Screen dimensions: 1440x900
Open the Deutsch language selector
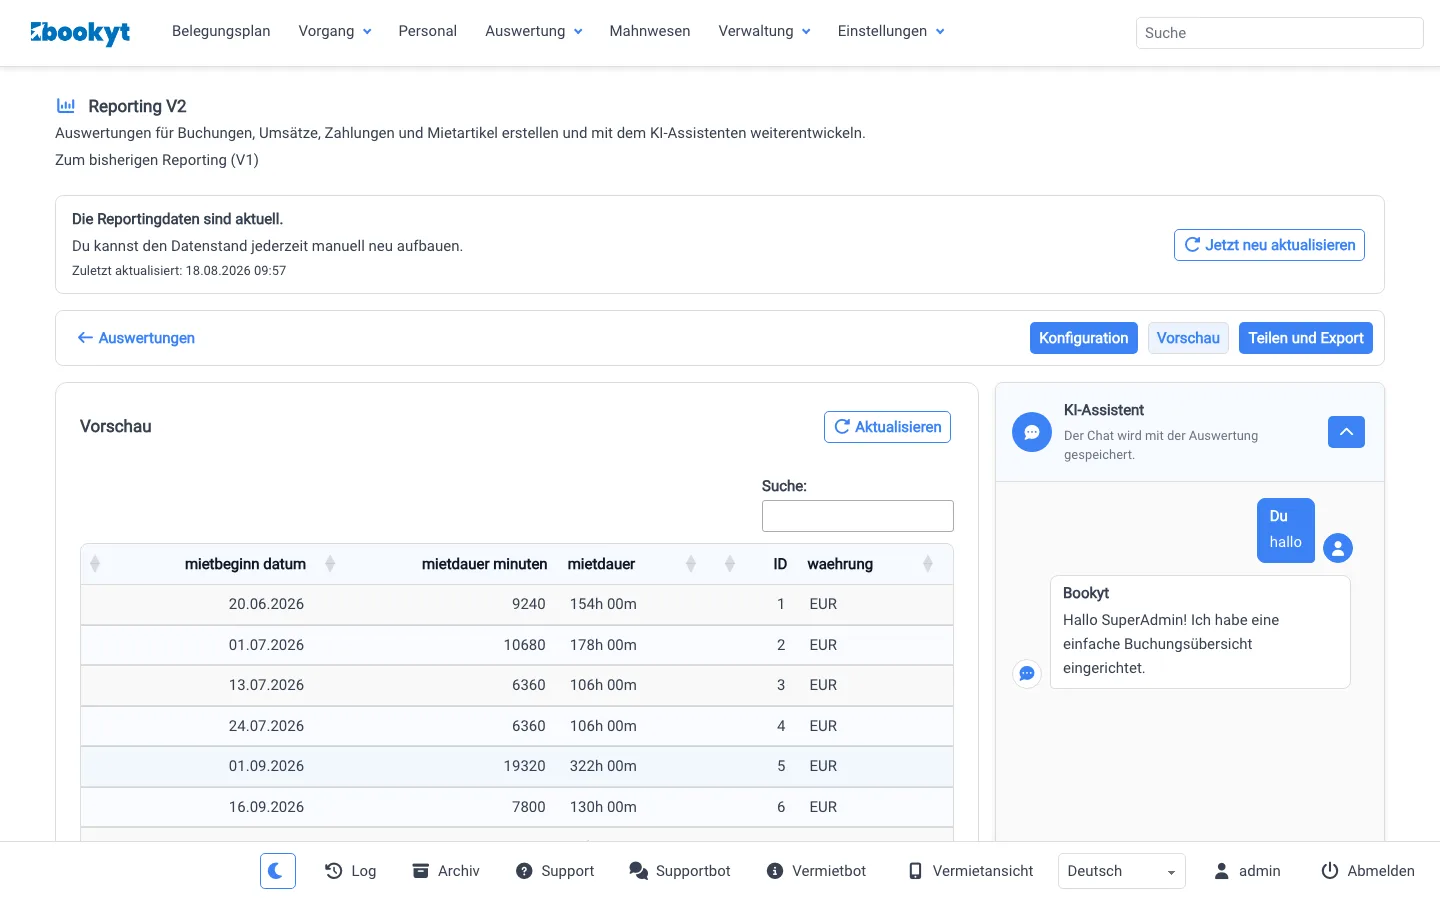click(1122, 871)
